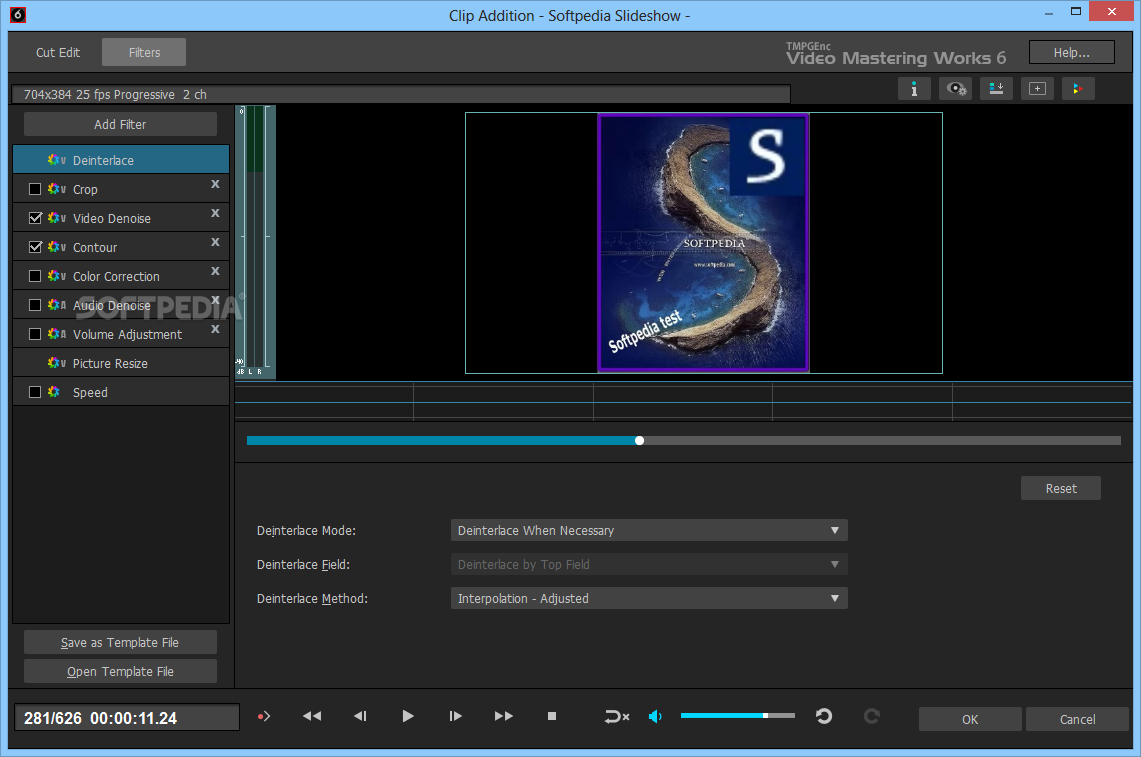
Task: Remove the Contour filter via X
Action: point(215,242)
